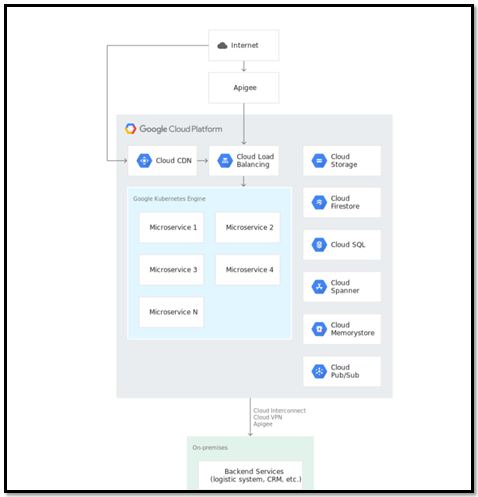This screenshot has height=497, width=478.
Task: Click the Cloud Storage icon
Action: coord(319,161)
